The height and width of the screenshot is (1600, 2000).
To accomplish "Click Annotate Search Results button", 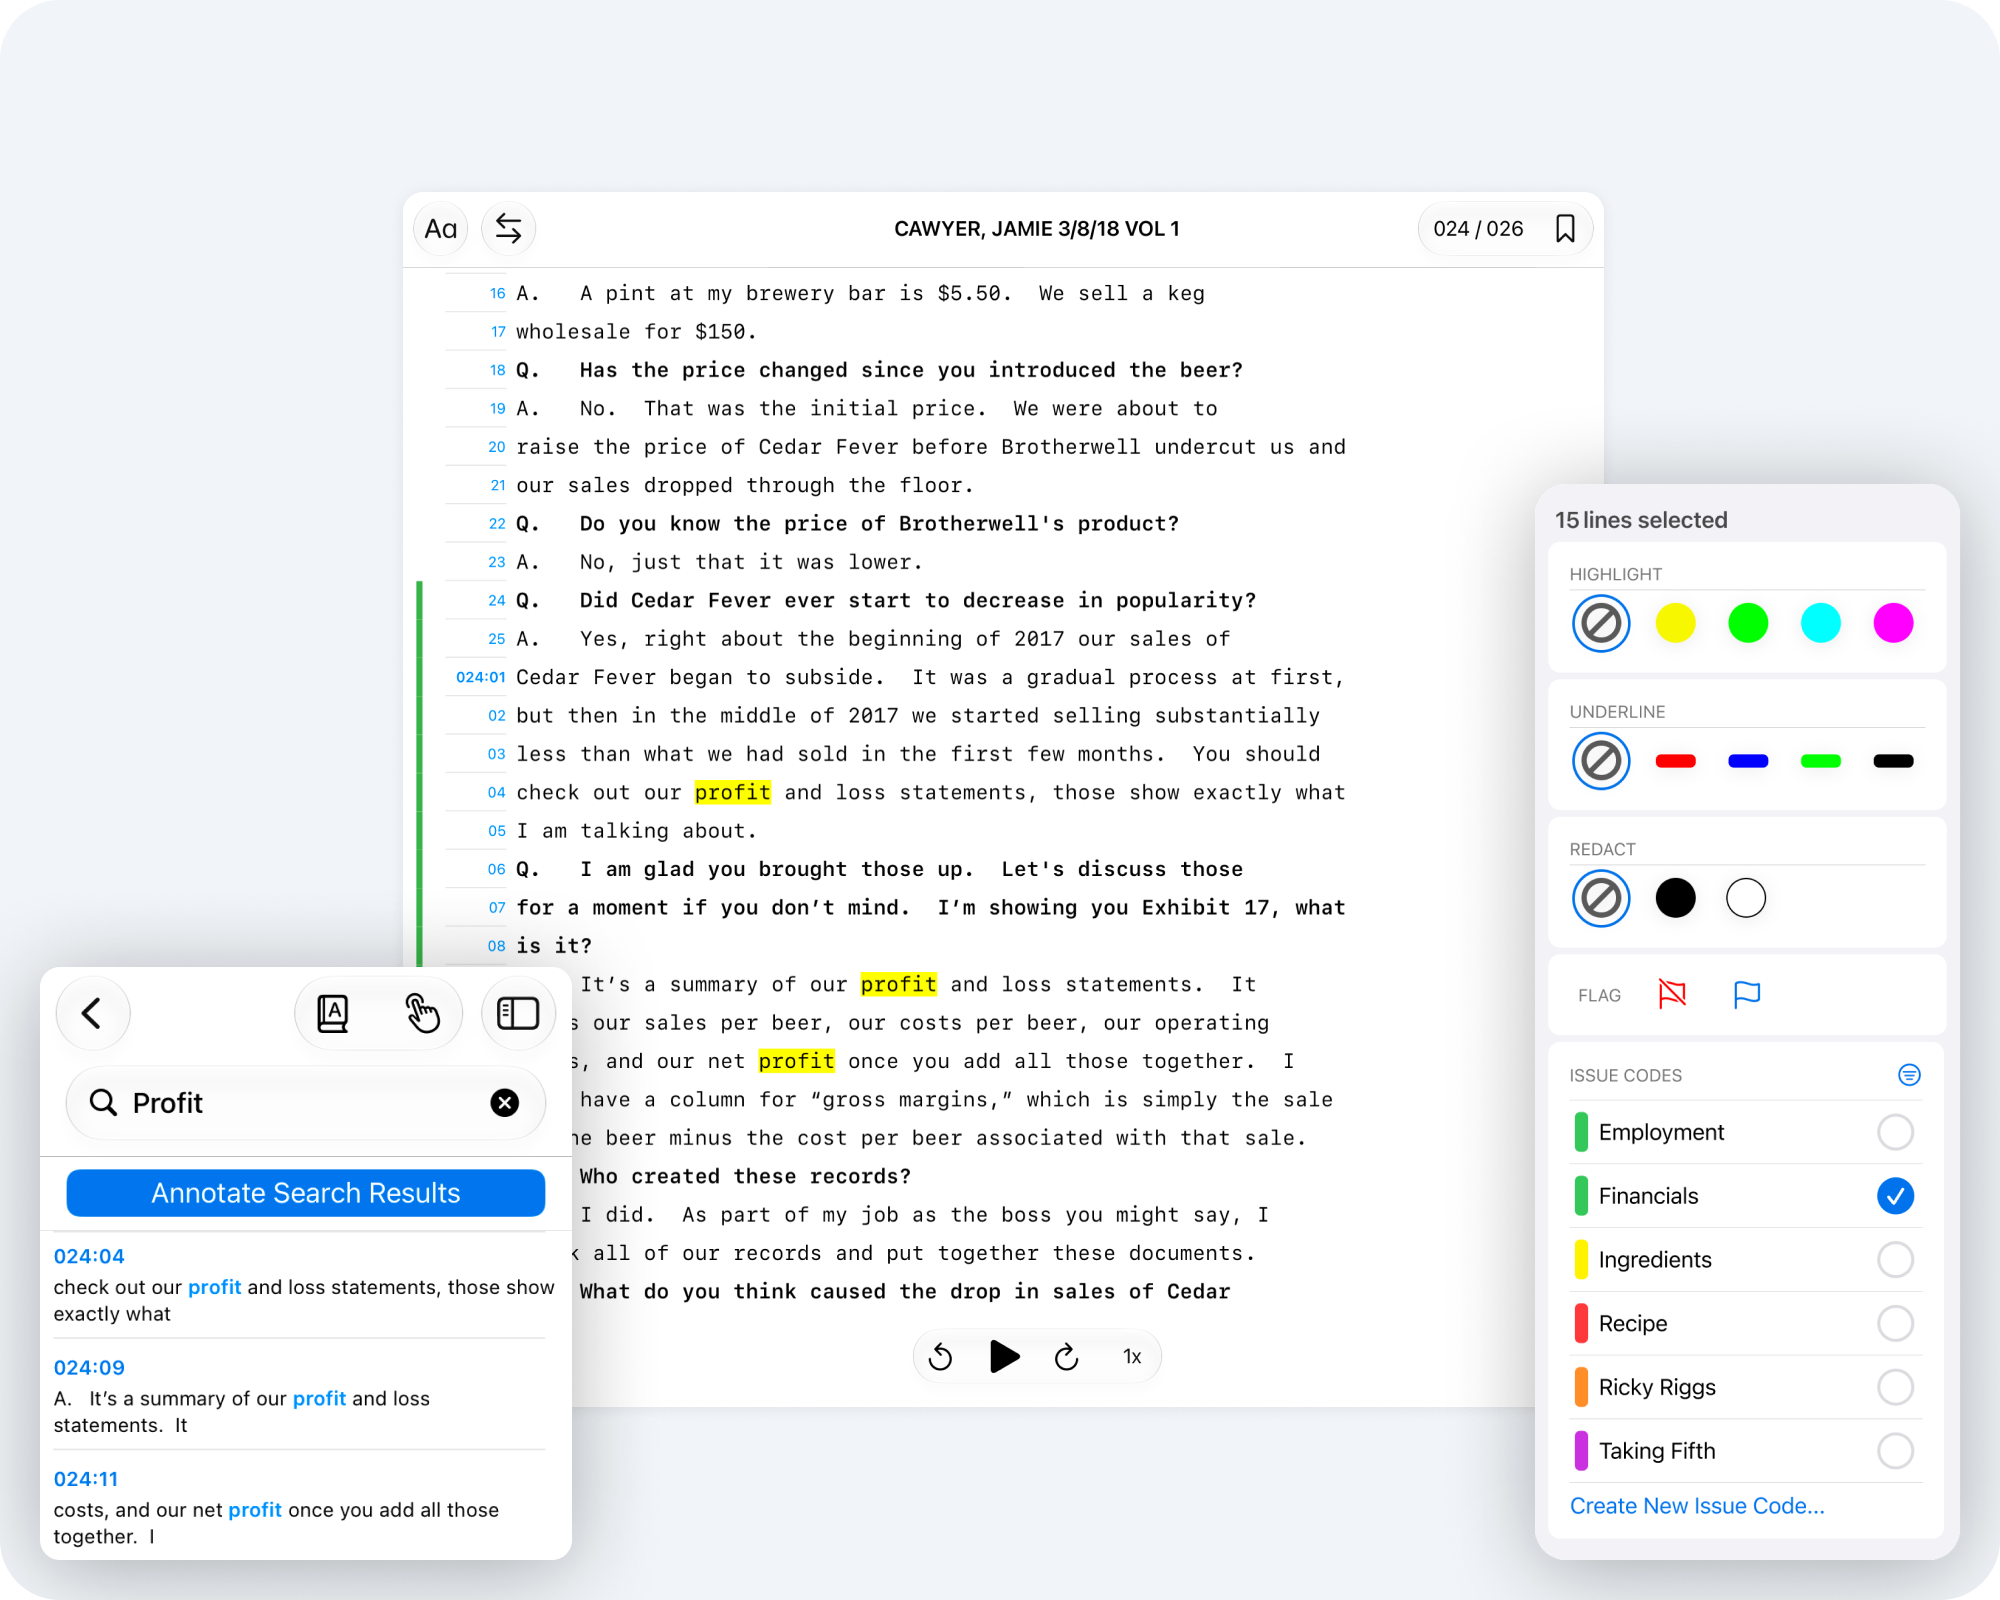I will pos(306,1193).
